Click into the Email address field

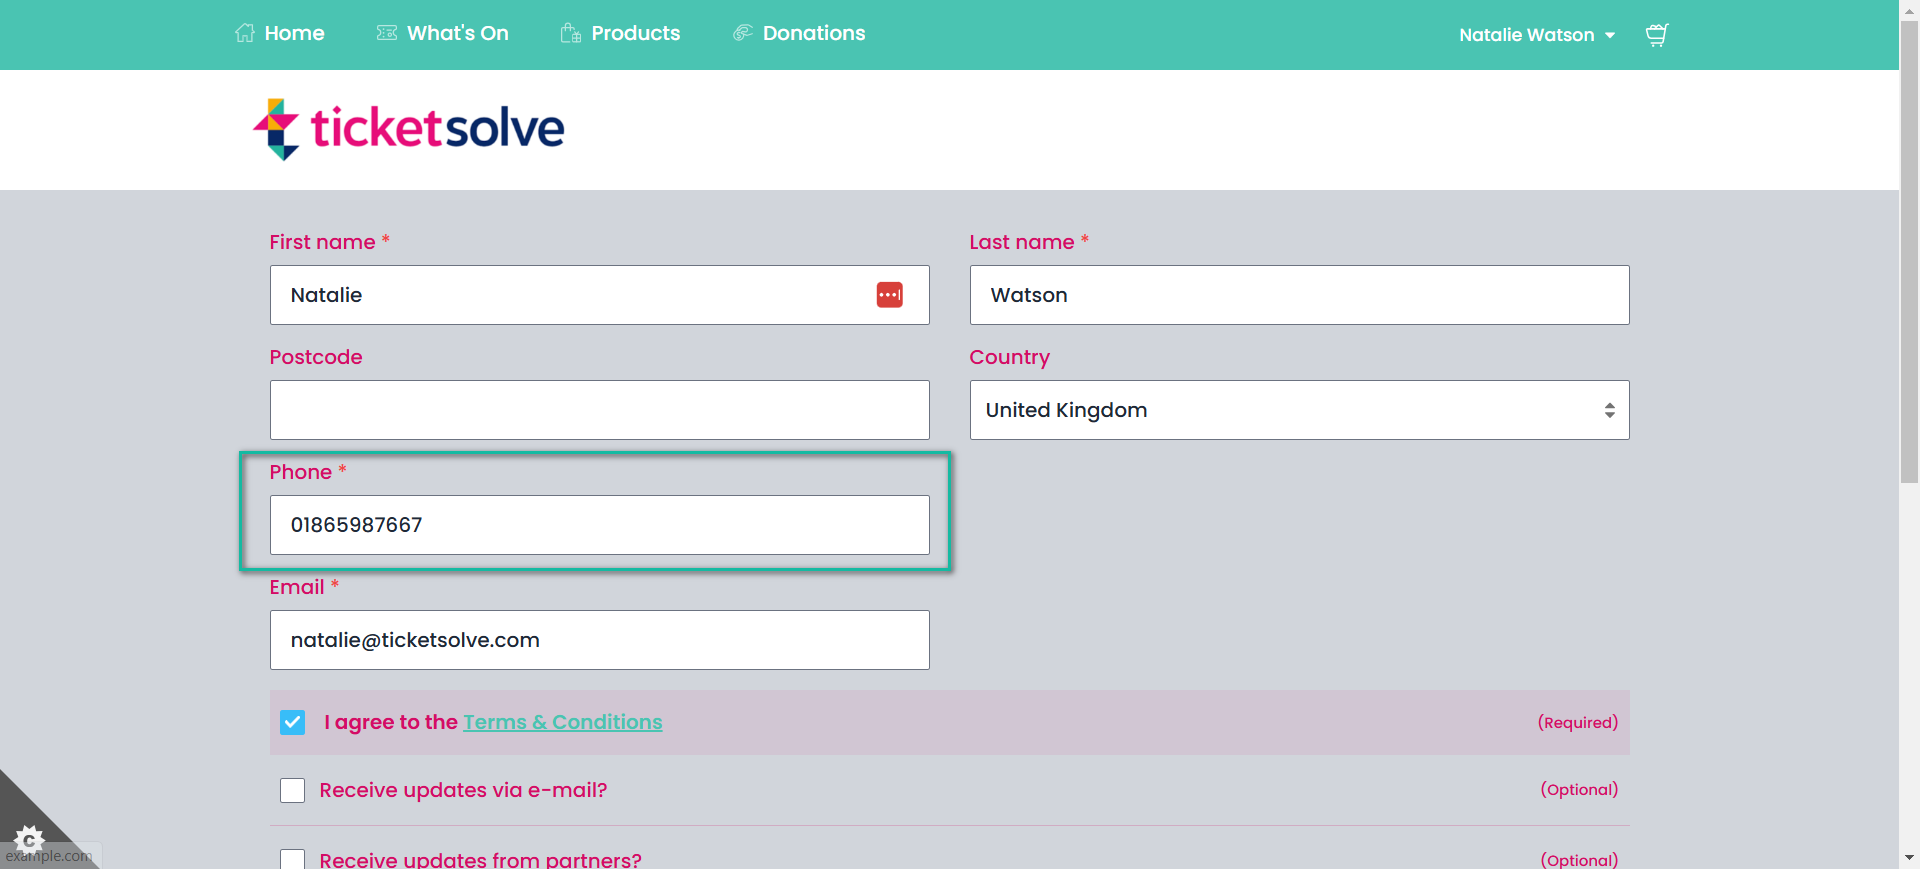click(600, 640)
